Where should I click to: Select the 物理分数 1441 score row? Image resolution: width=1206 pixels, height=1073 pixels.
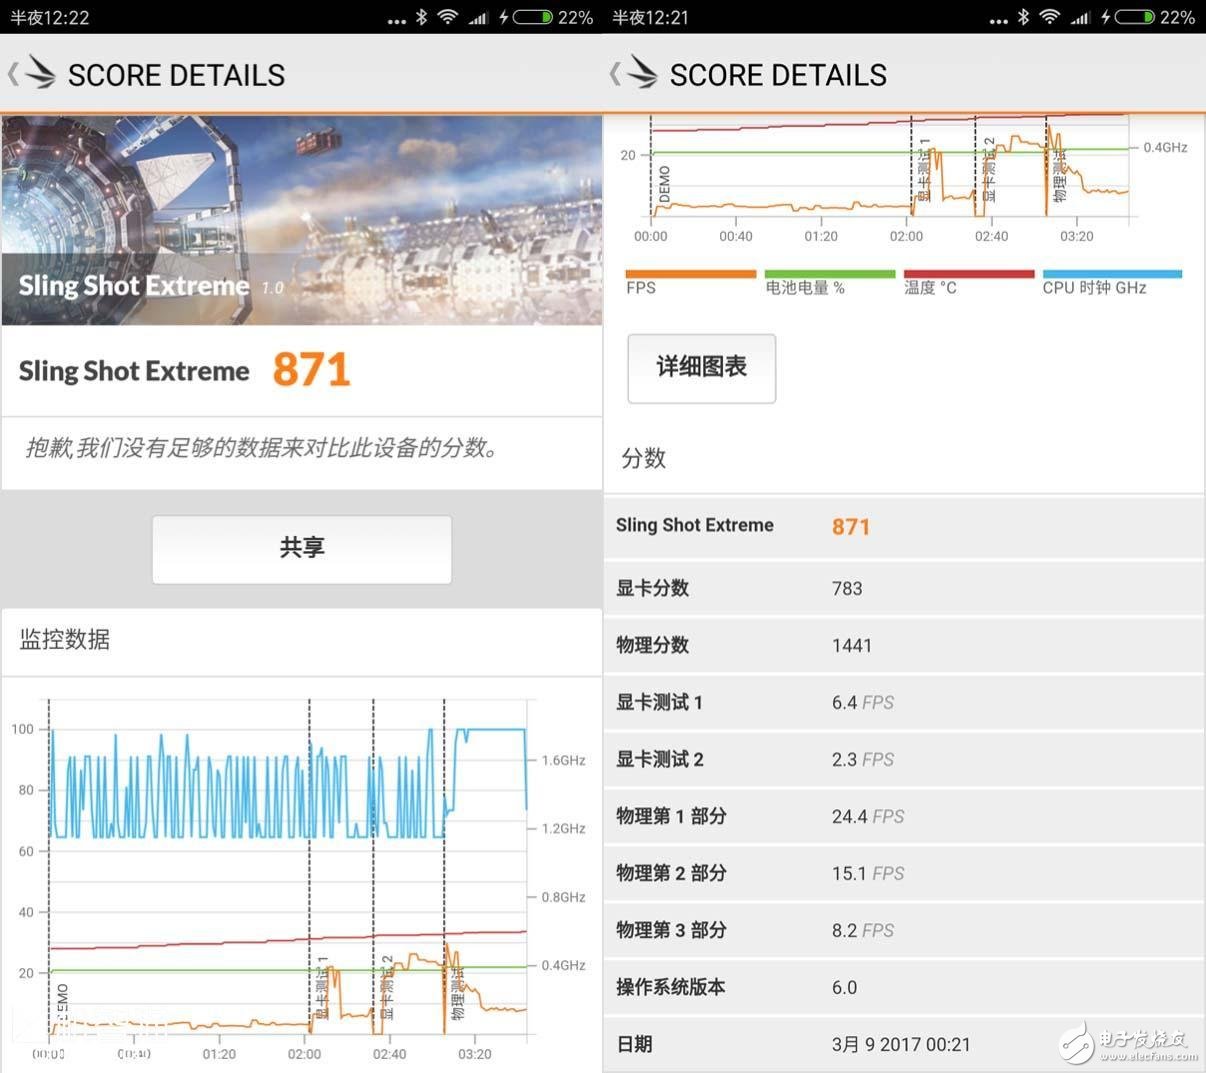[903, 645]
